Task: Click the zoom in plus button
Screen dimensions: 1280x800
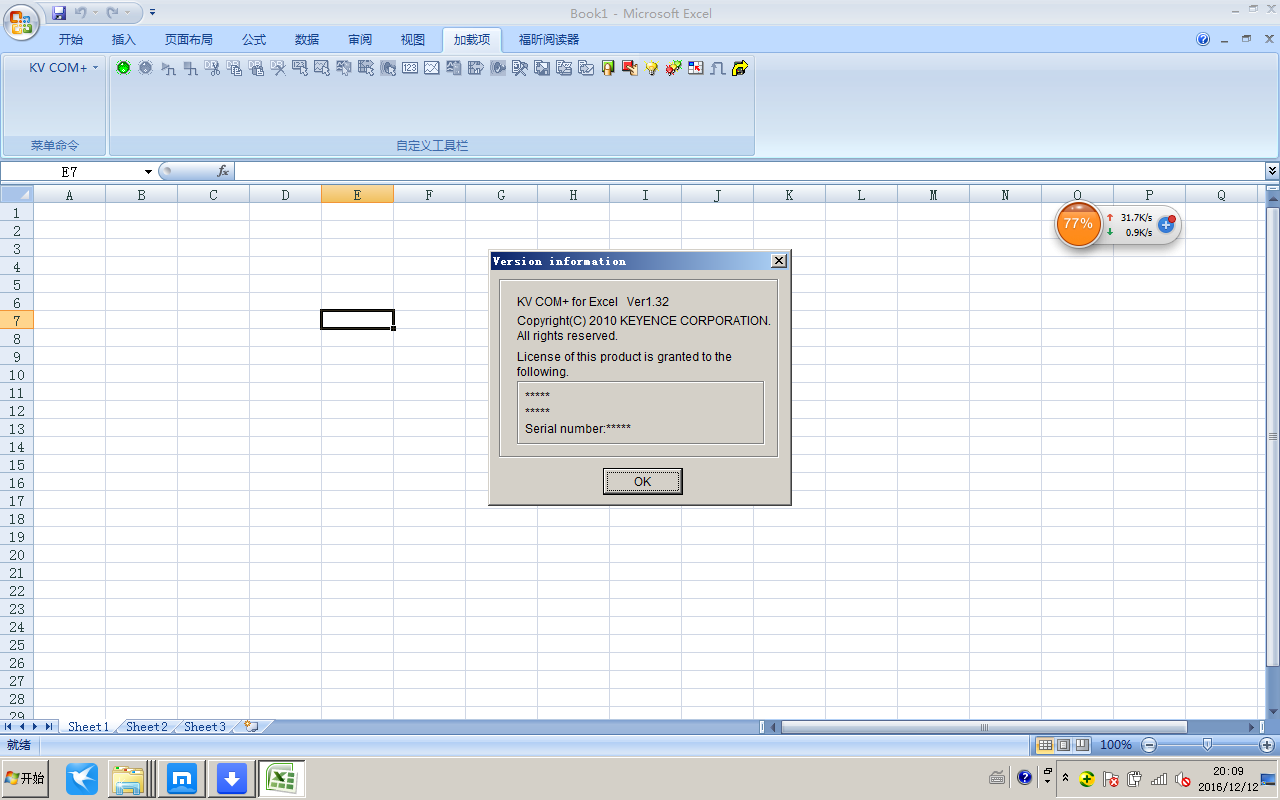Action: 1266,745
